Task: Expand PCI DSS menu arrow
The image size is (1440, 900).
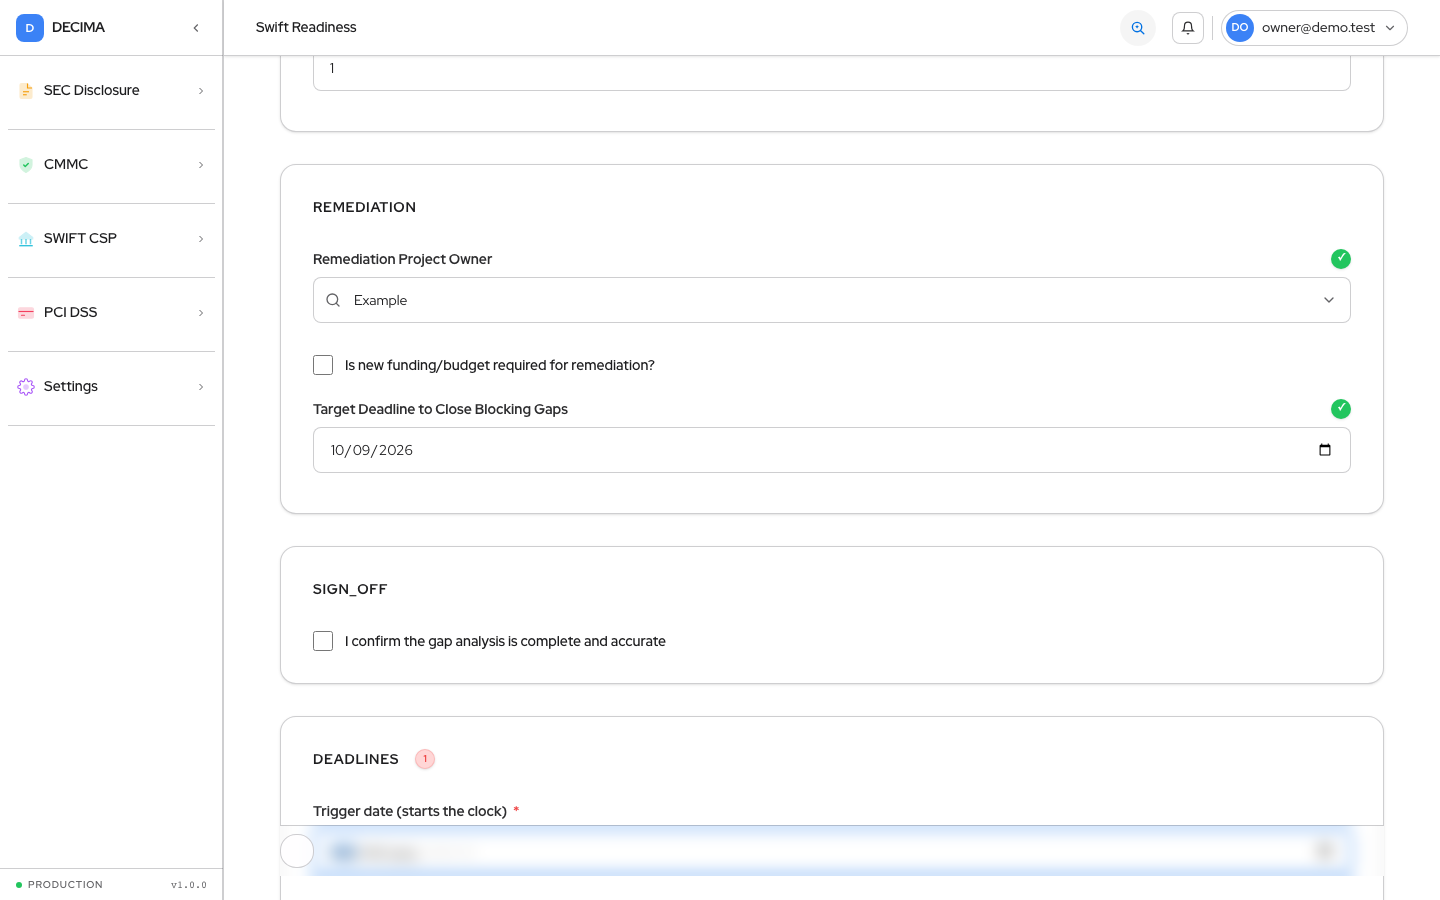Action: (201, 313)
